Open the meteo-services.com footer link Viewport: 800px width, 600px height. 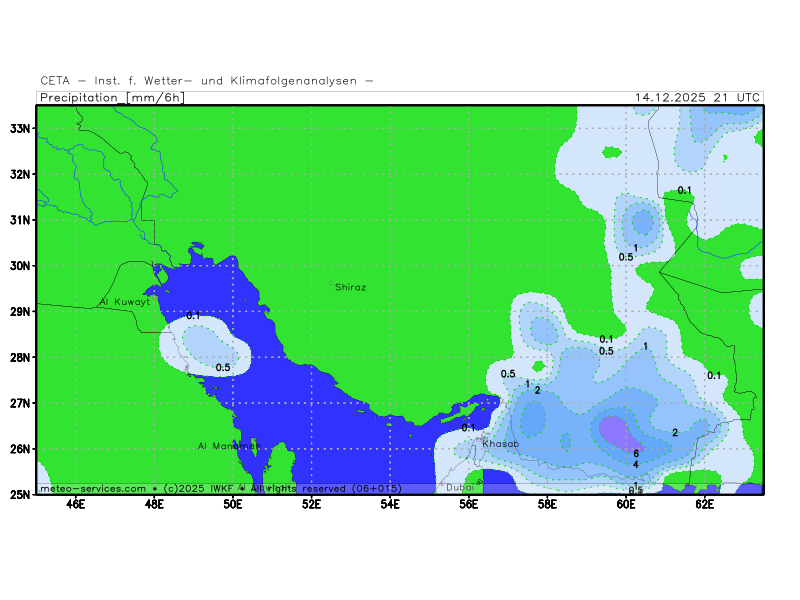click(x=94, y=488)
